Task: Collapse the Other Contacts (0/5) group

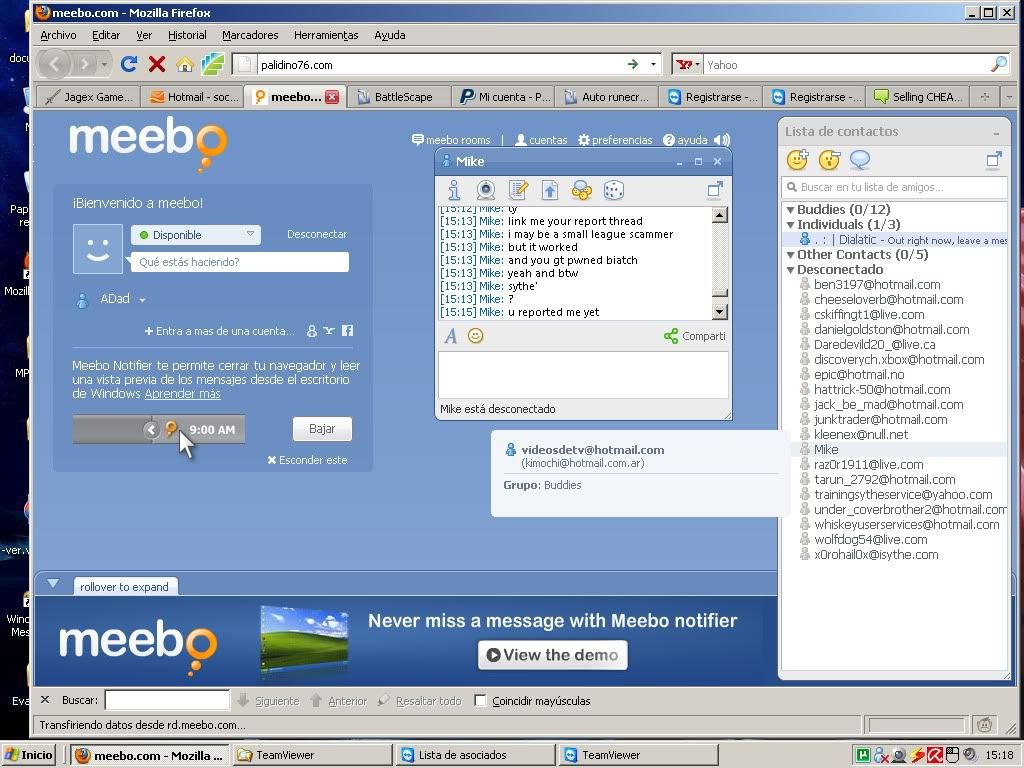Action: [x=790, y=255]
